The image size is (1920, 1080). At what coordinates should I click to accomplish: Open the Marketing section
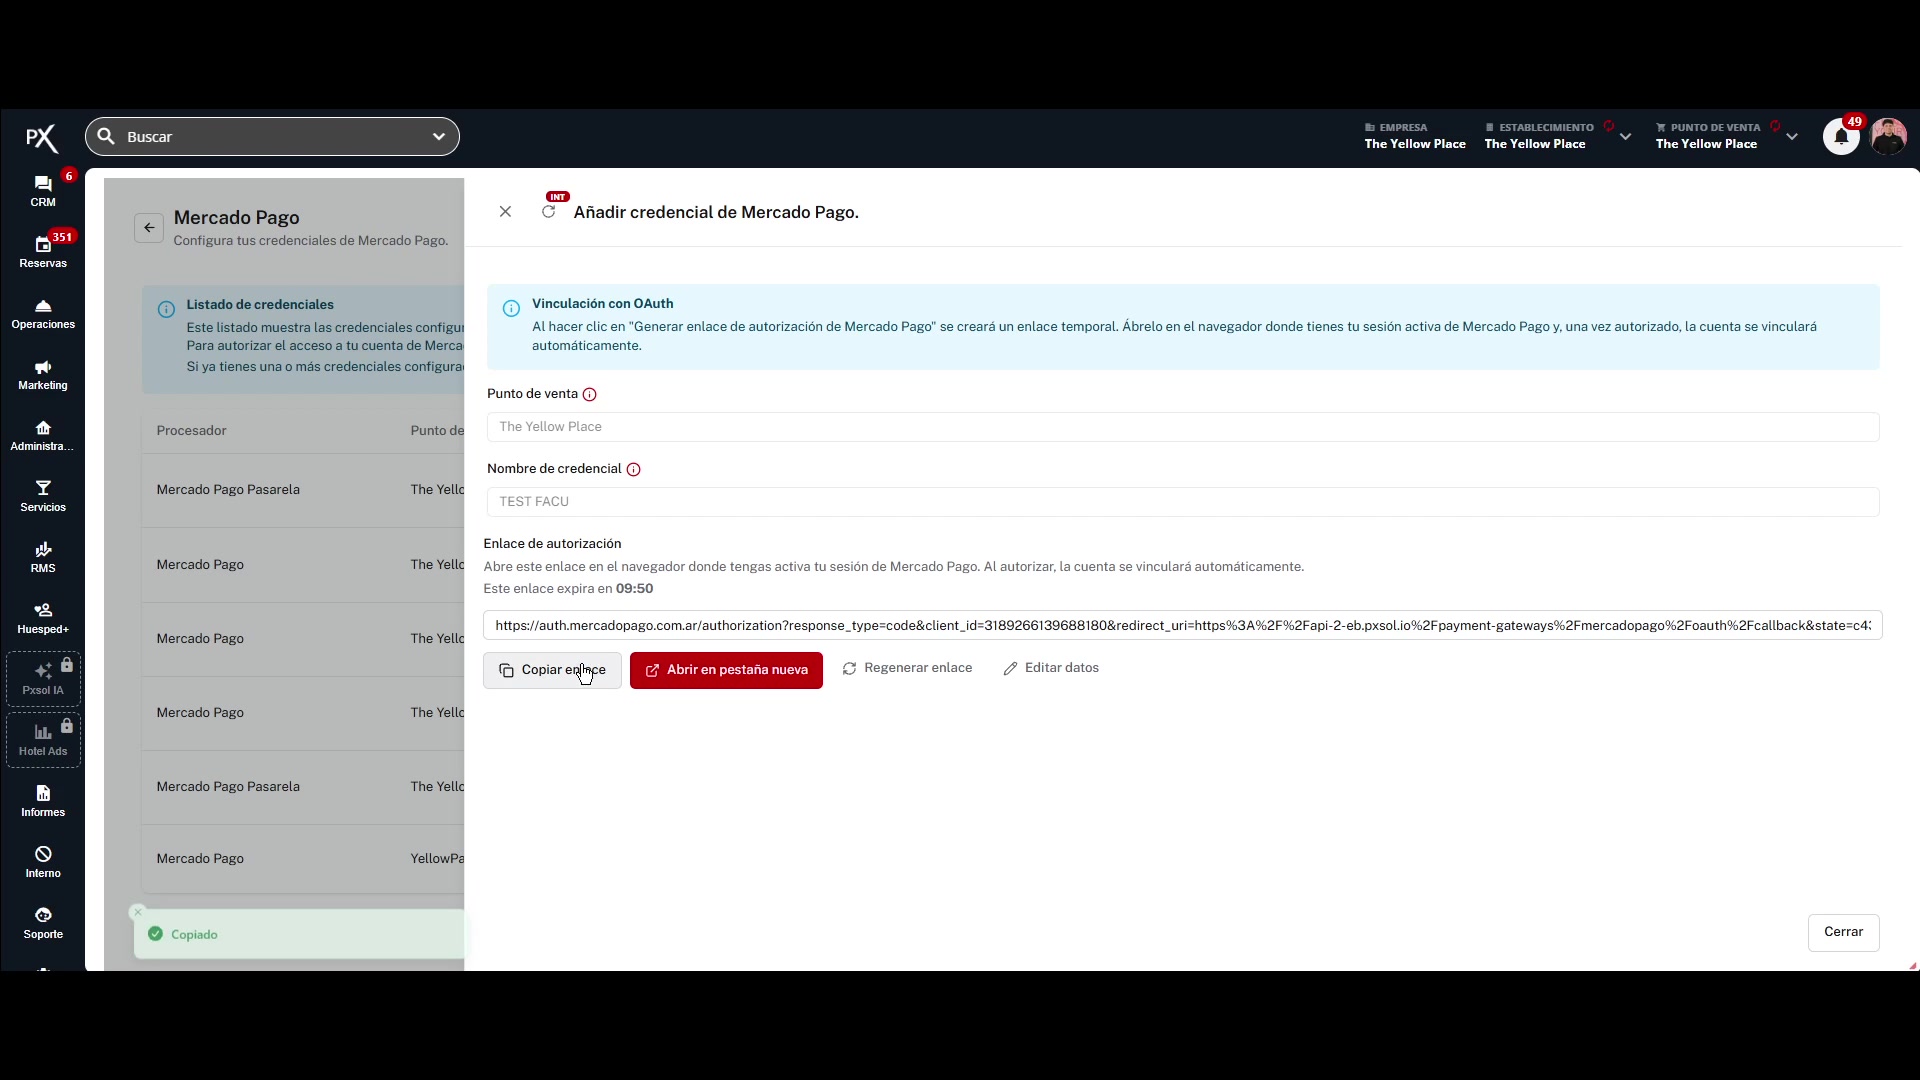(x=43, y=374)
